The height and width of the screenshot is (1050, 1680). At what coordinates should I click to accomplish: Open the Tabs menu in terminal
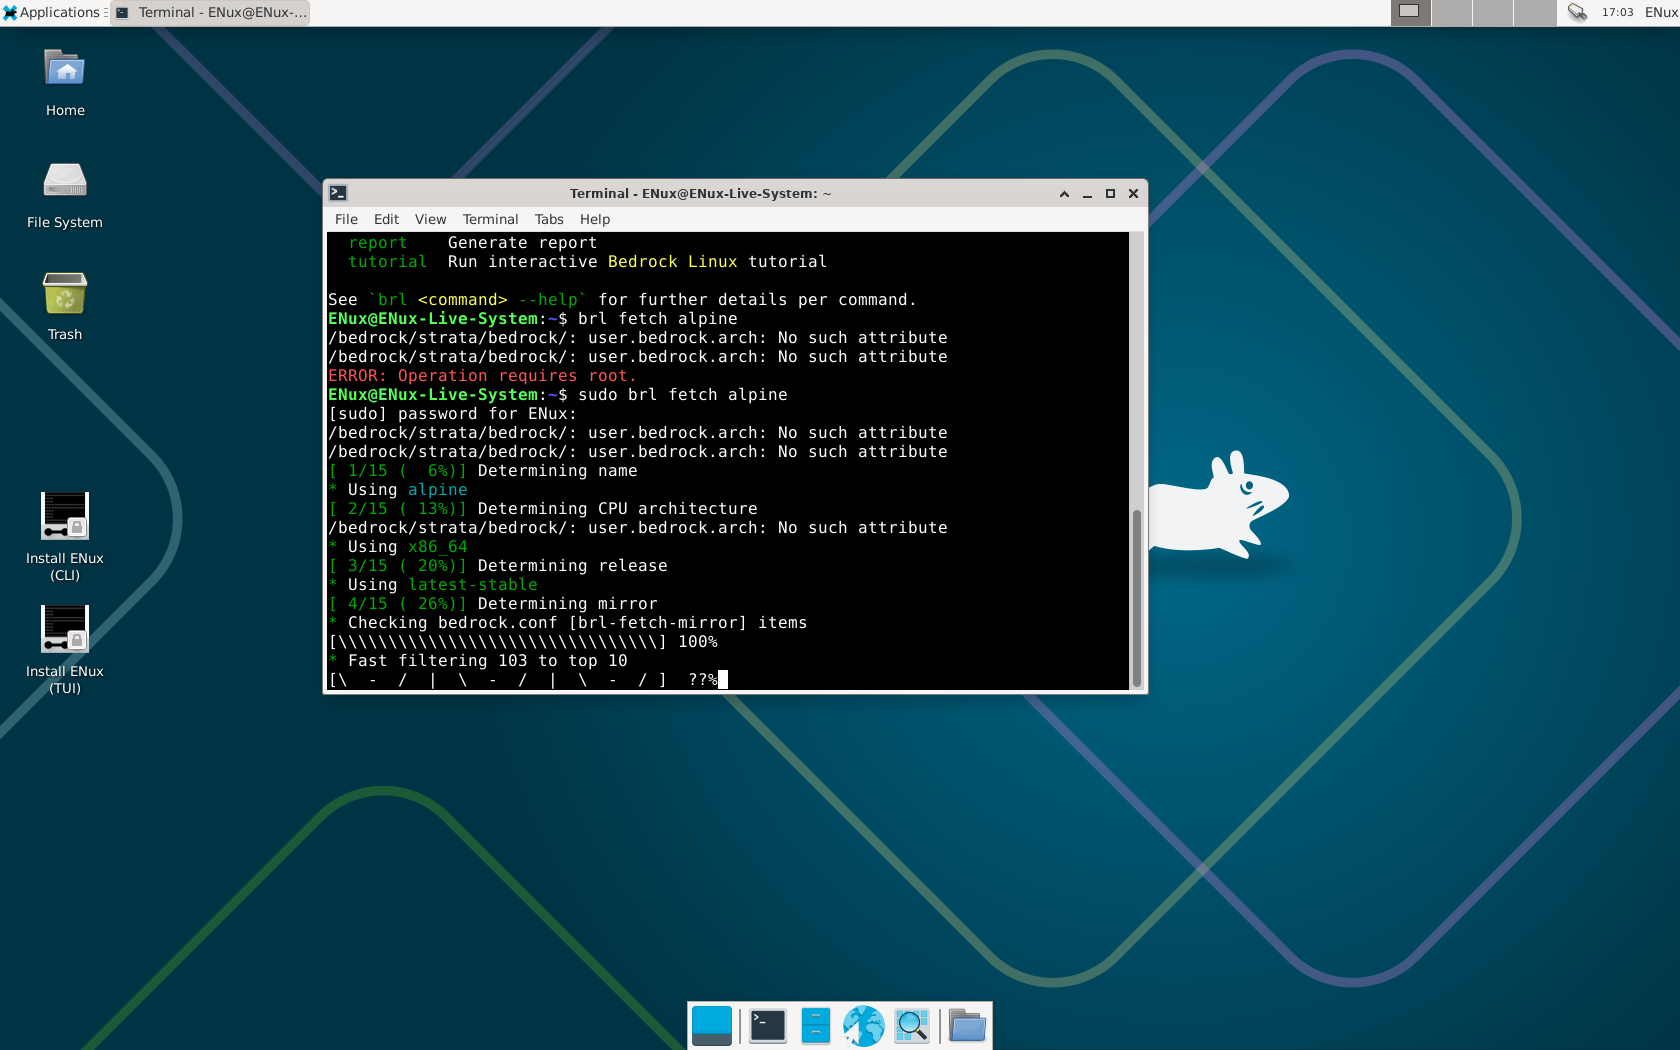tap(549, 219)
